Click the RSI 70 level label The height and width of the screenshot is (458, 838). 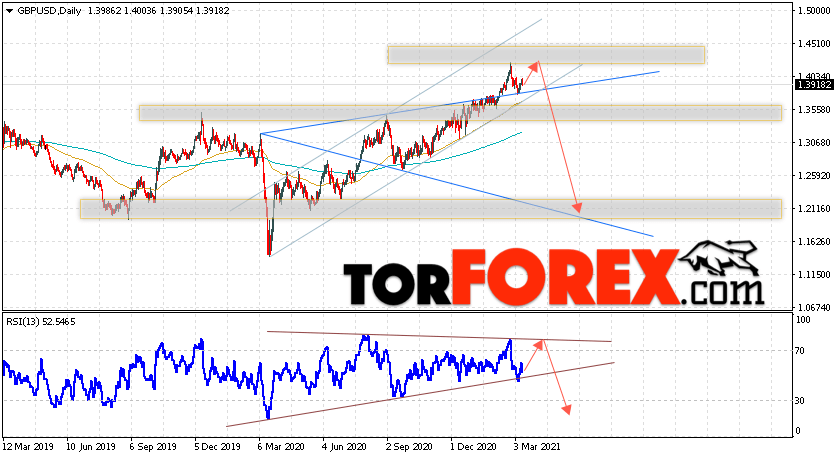800,351
